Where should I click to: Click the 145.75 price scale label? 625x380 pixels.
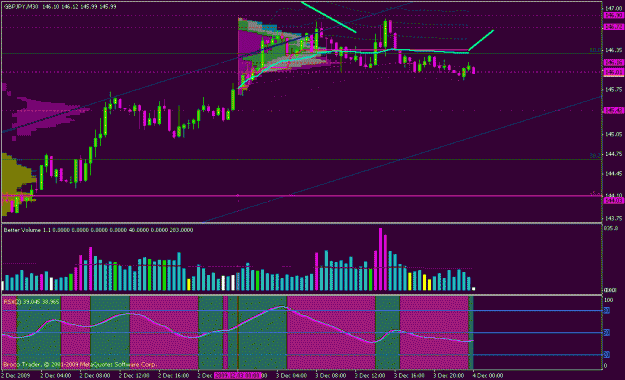pos(613,90)
